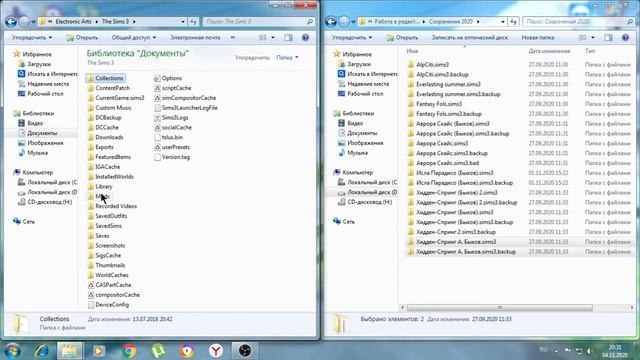Viewport: 640px width, 360px height.
Task: Click Открыть in the right window toolbar
Action: (x=402, y=38)
